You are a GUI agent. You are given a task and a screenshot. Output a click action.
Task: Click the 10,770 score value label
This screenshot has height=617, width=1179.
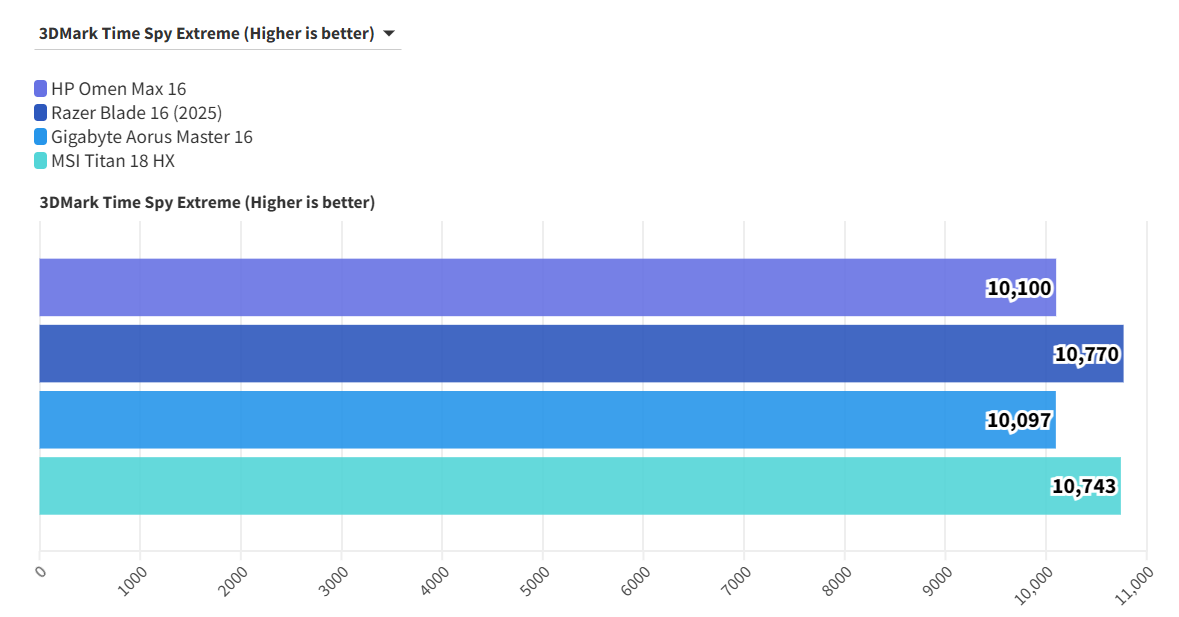click(x=1086, y=354)
